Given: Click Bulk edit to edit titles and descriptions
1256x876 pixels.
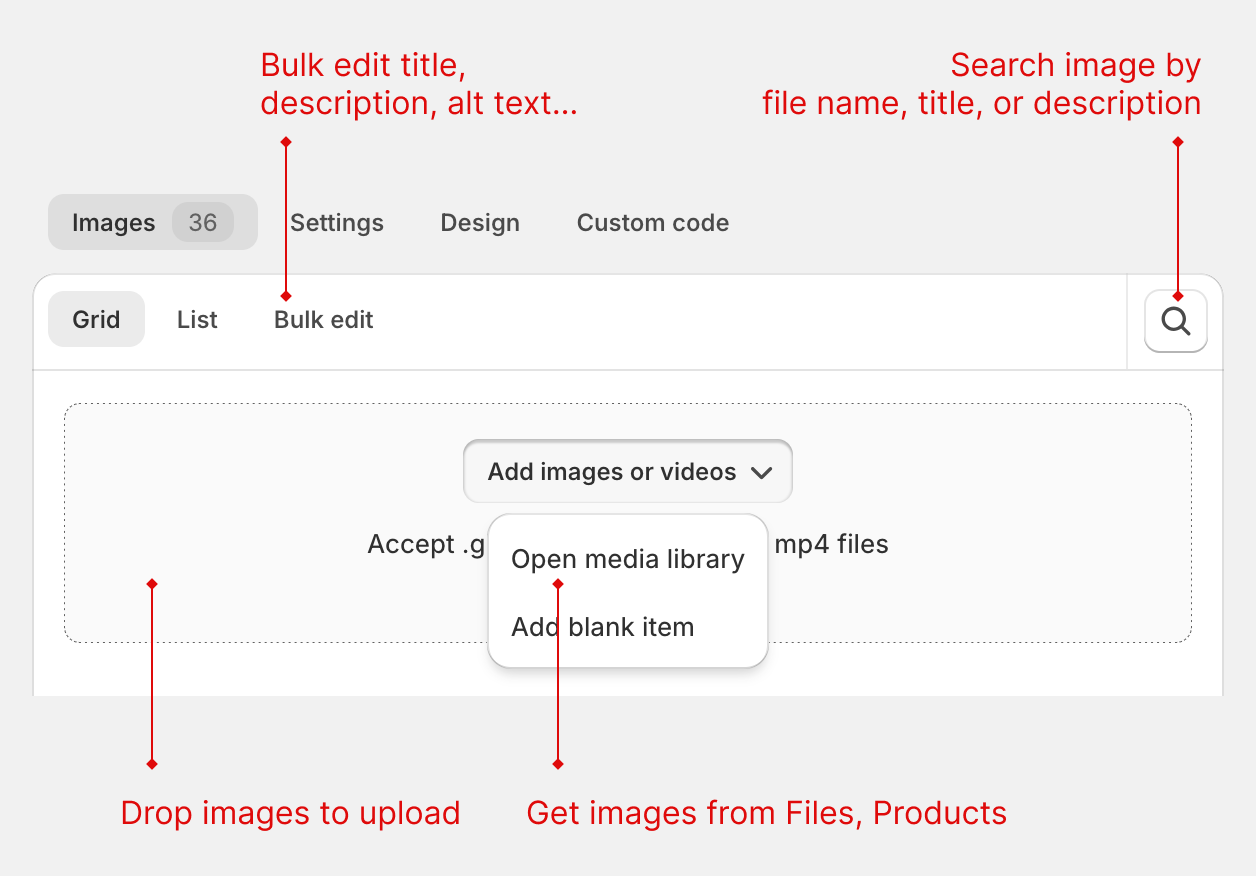Looking at the screenshot, I should click(322, 319).
